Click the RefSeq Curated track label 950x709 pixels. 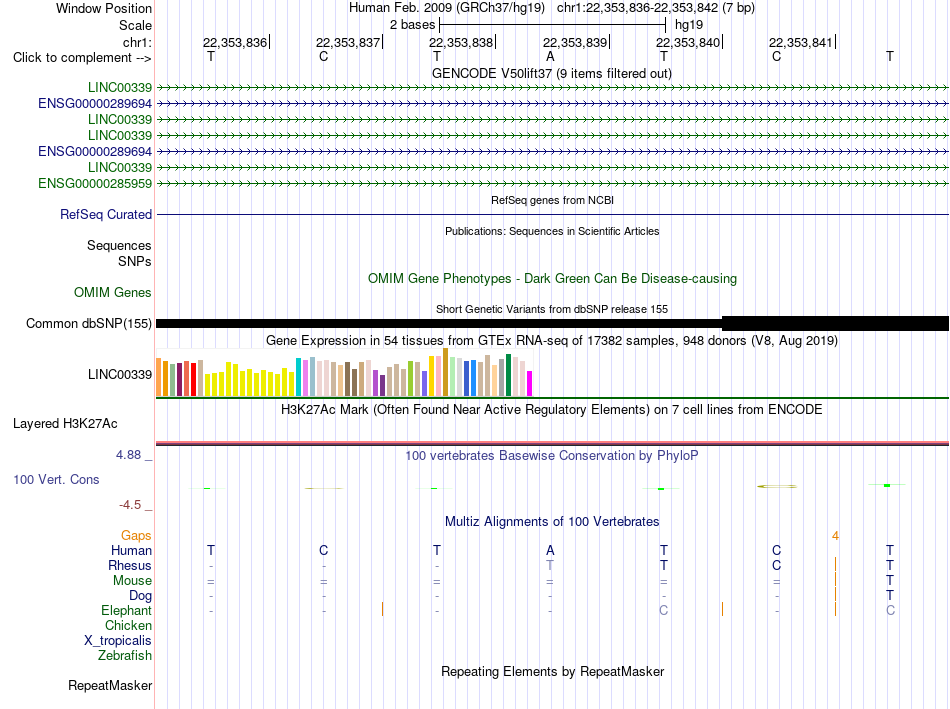(x=105, y=215)
